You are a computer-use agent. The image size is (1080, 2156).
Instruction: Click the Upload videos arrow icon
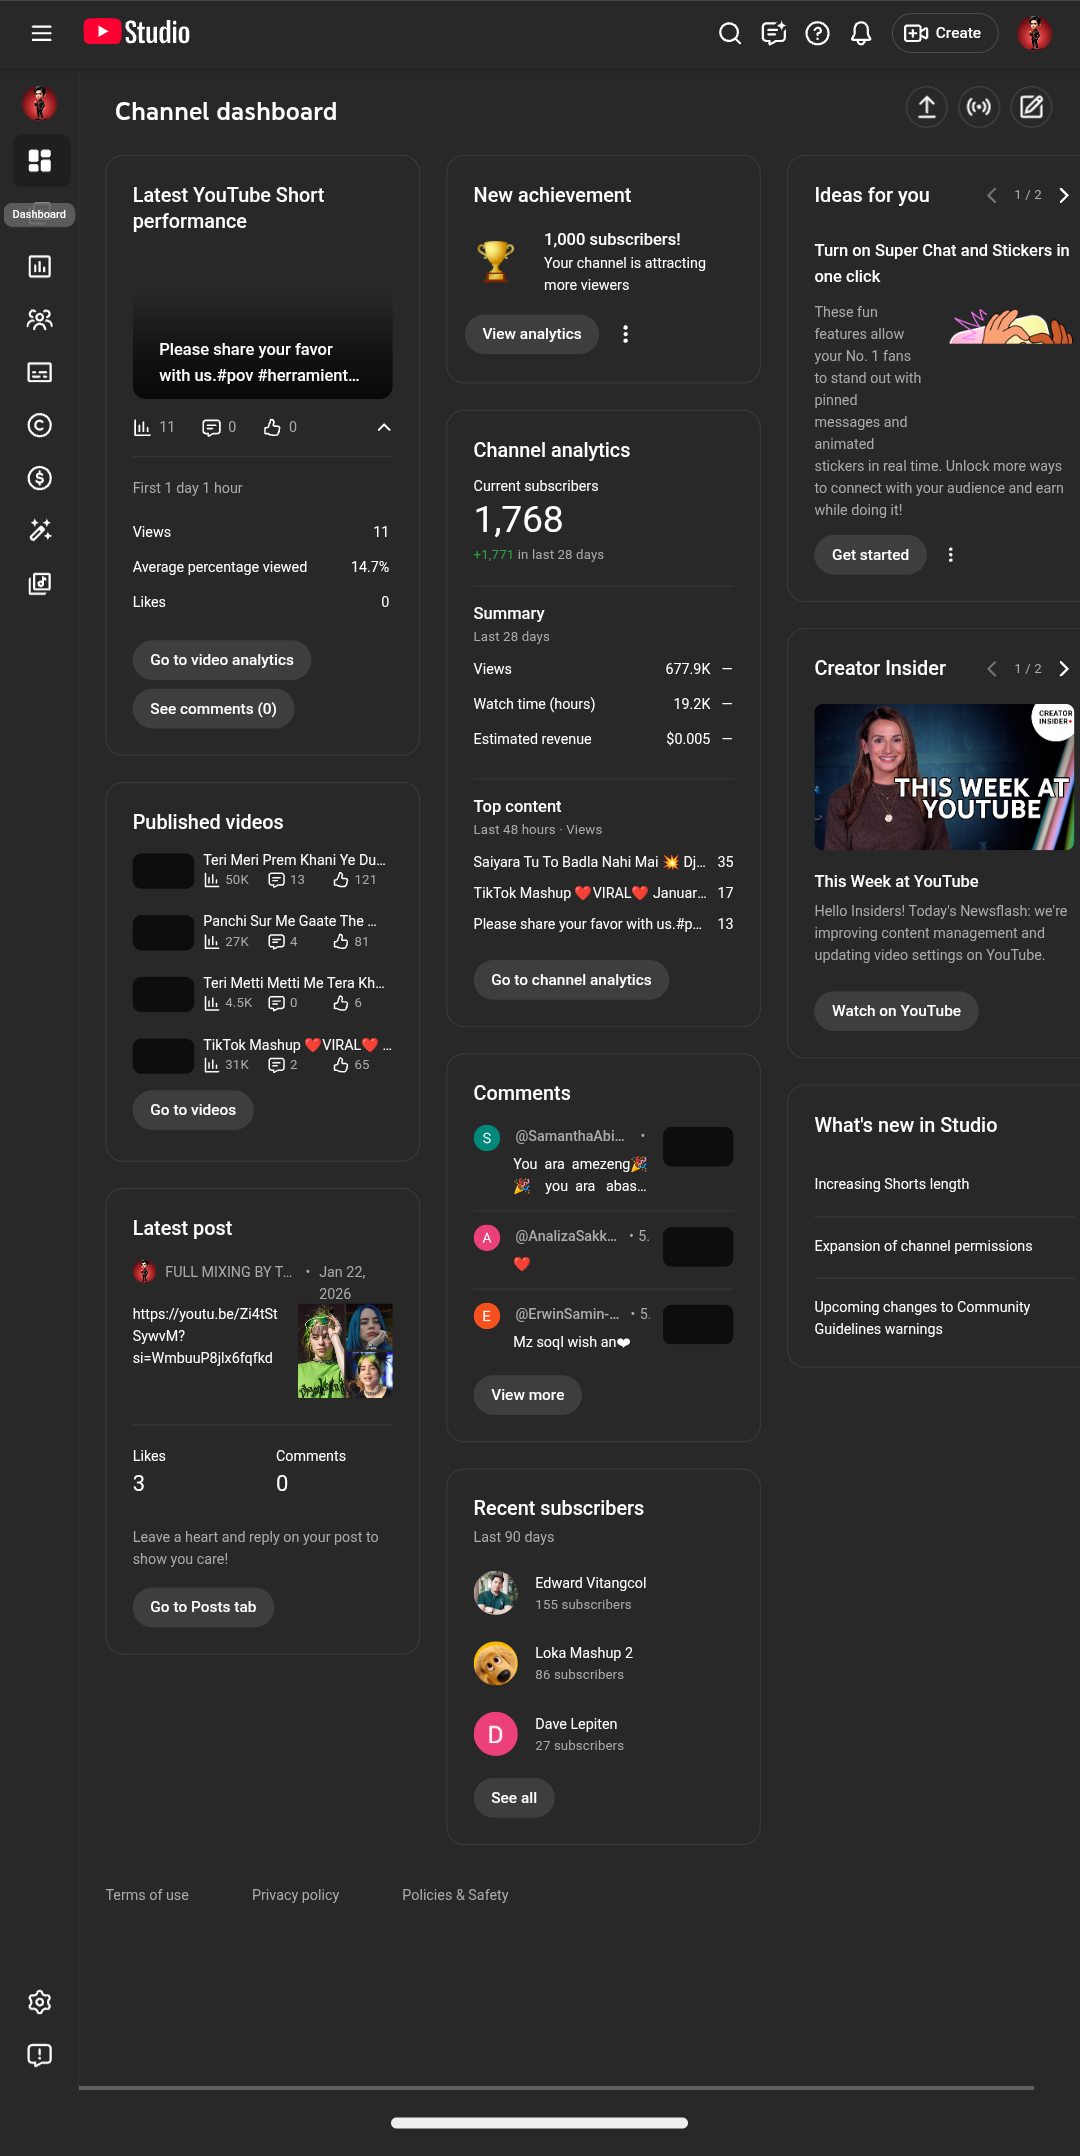click(926, 107)
